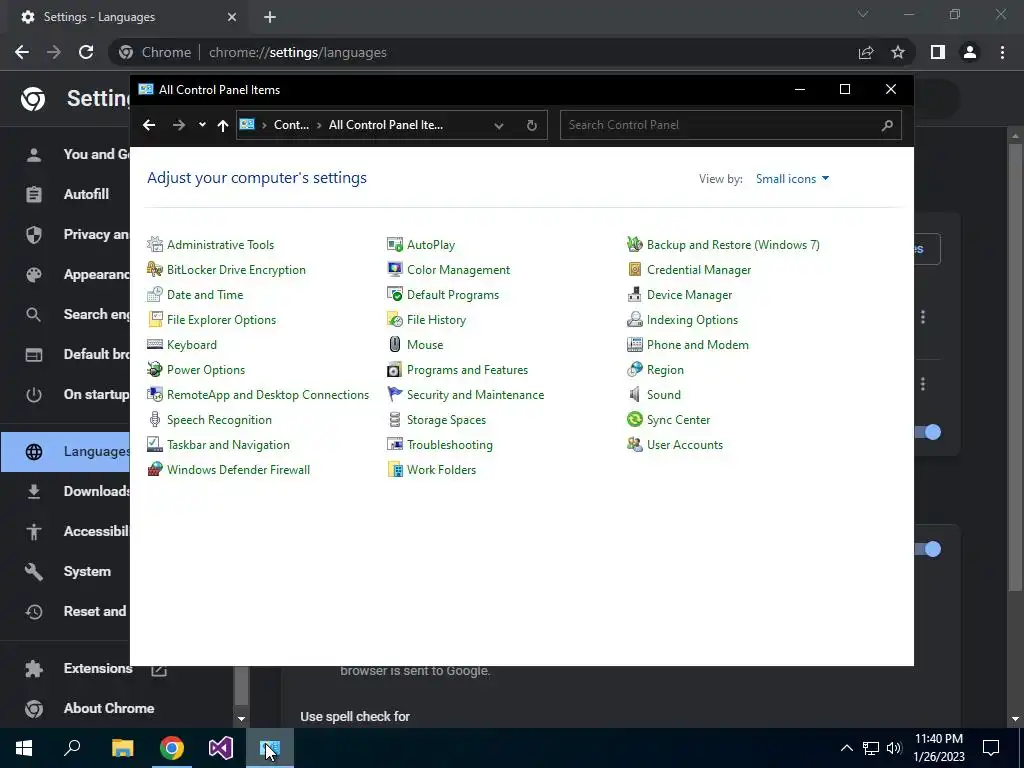Open Sync Center link

pos(678,419)
